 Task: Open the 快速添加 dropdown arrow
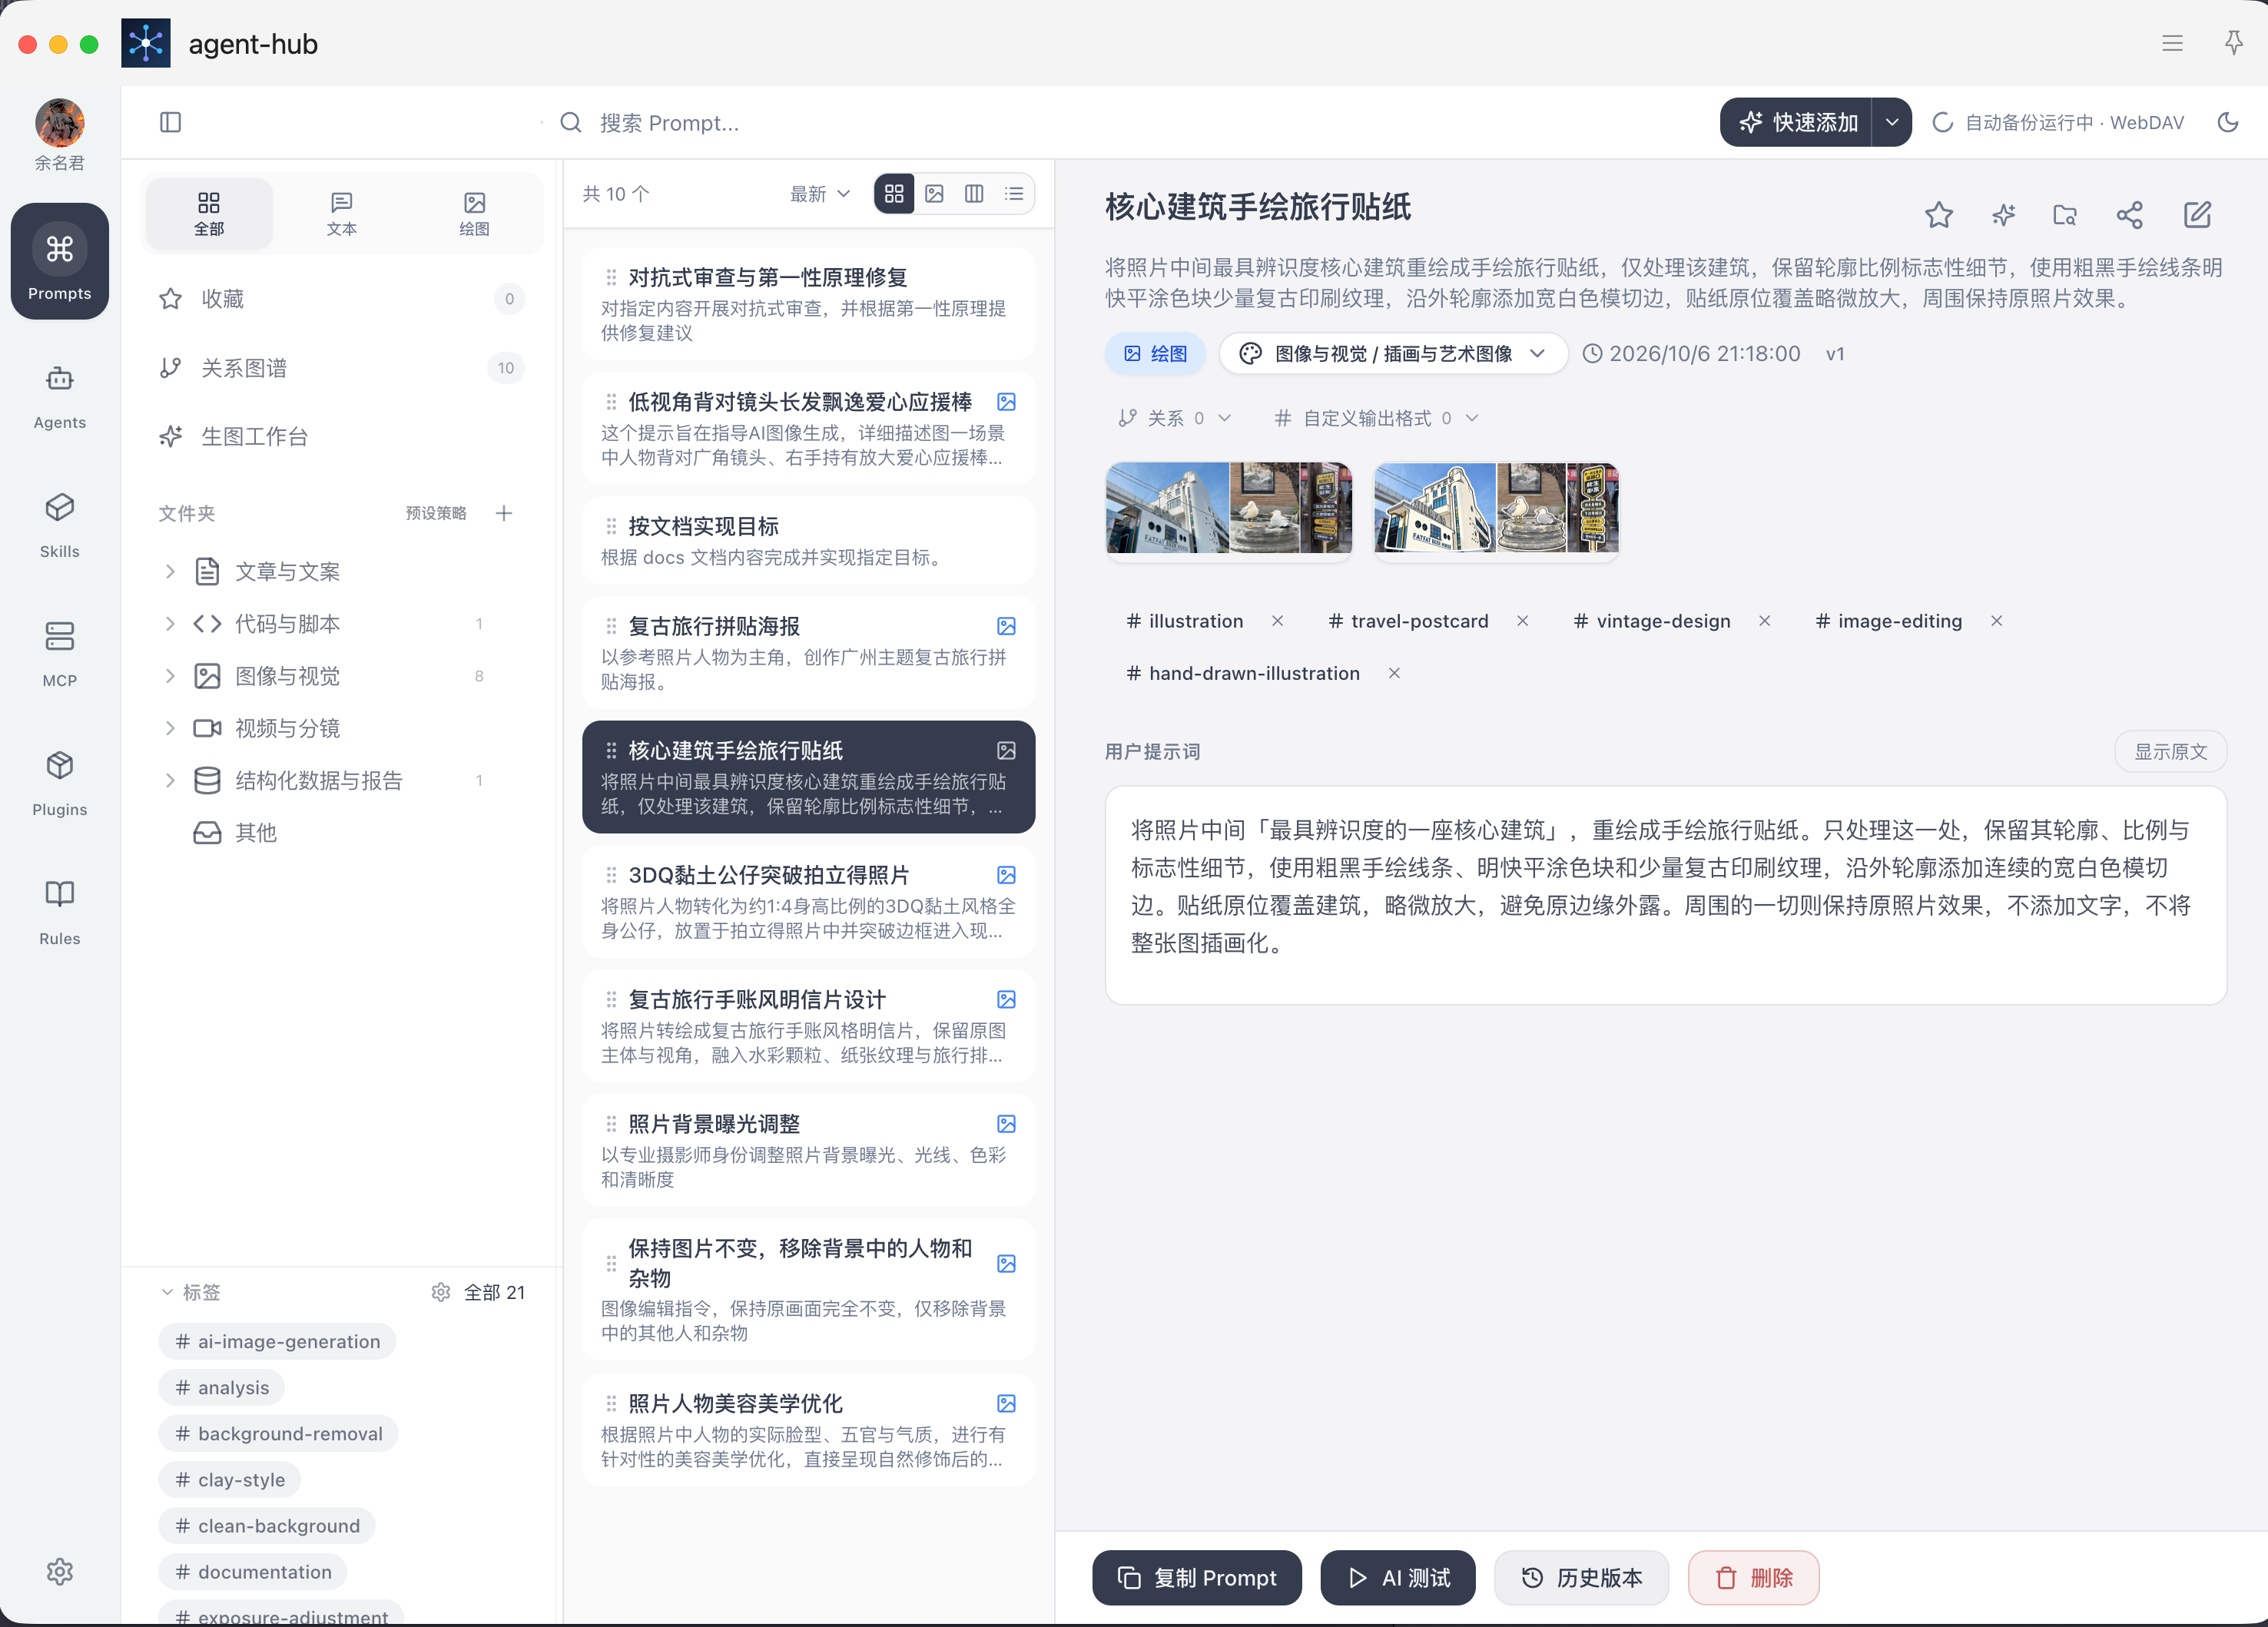(x=1892, y=122)
